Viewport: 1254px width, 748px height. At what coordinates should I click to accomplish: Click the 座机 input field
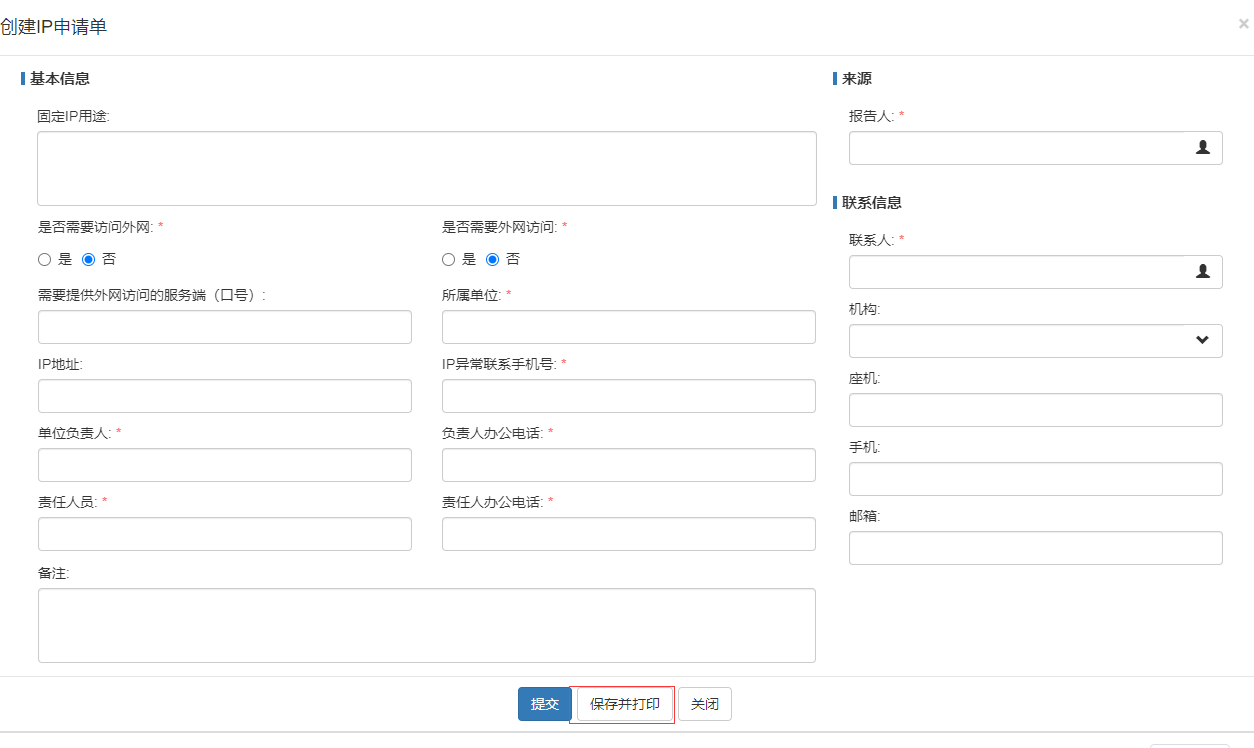pyautogui.click(x=1035, y=410)
